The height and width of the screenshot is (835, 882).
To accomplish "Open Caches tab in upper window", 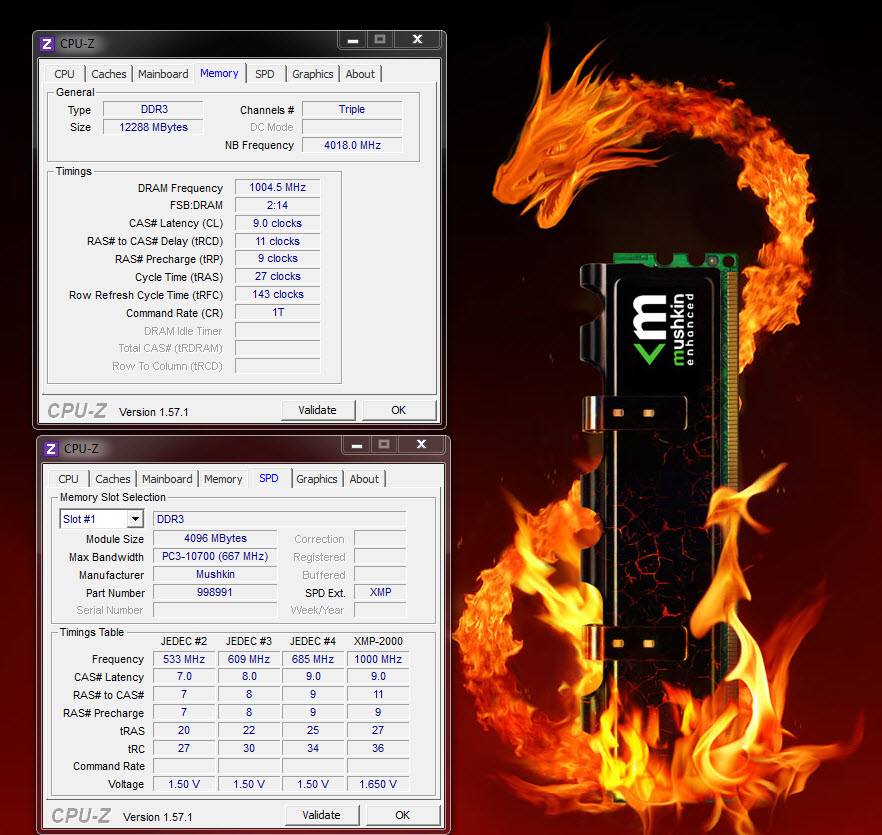I will coord(109,74).
